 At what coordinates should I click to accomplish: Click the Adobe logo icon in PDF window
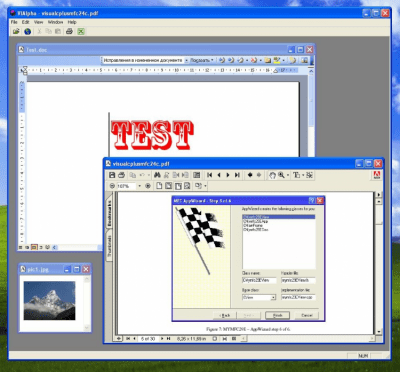coord(377,175)
